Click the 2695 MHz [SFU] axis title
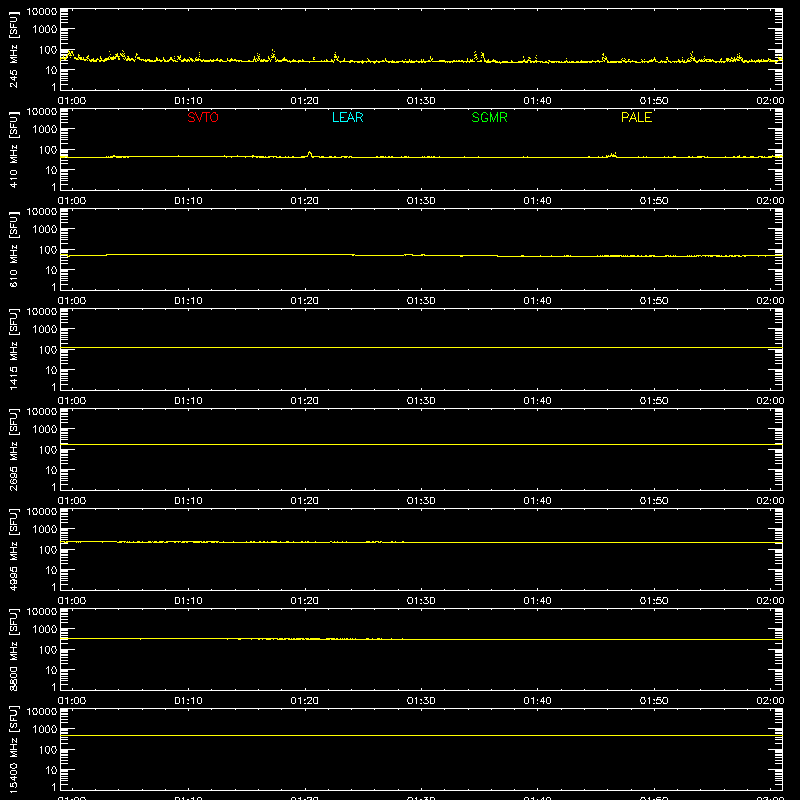Viewport: 800px width, 800px height. pos(14,449)
